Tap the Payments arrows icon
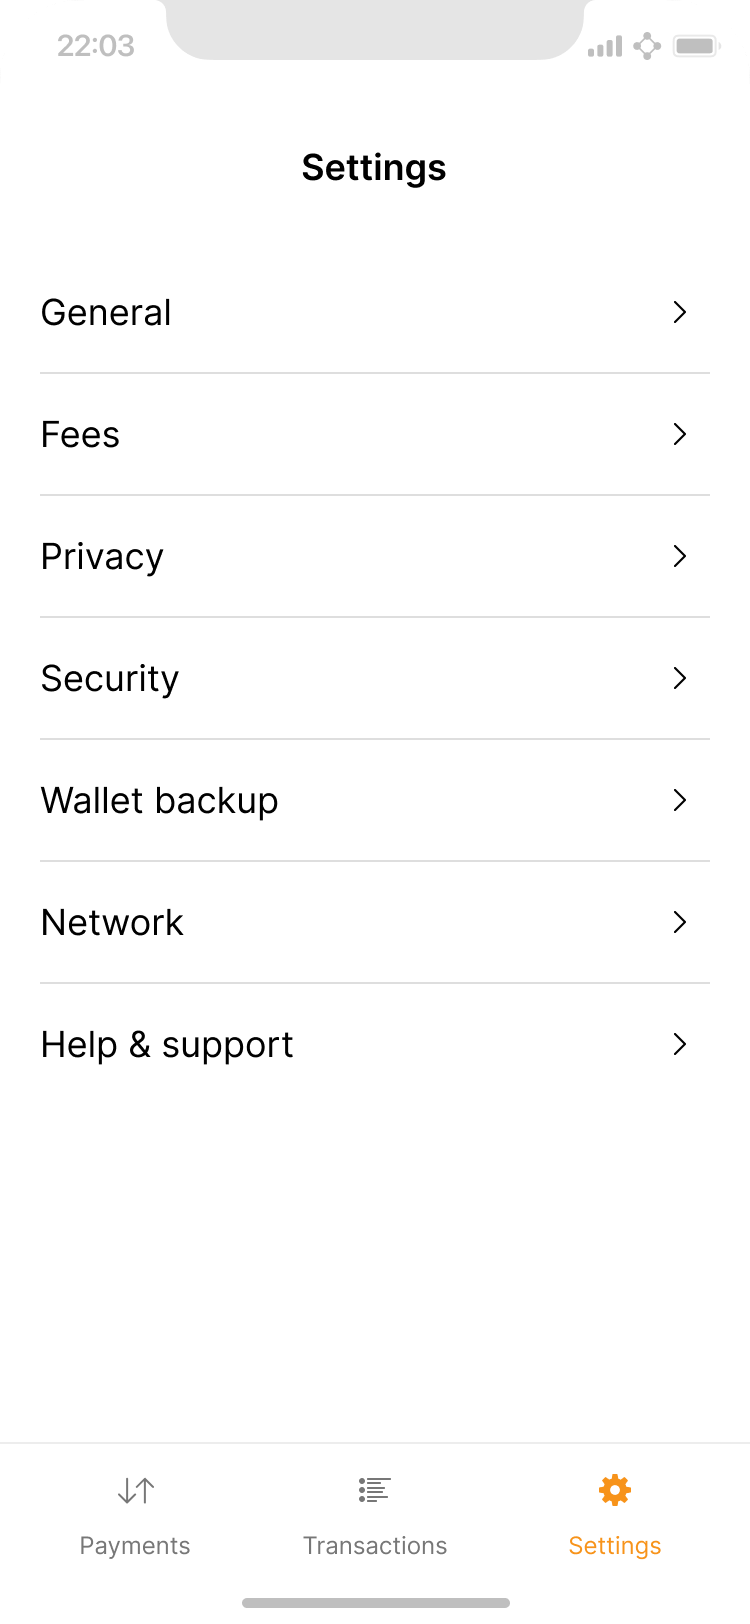Viewport: 750px width, 1624px height. 135,1491
